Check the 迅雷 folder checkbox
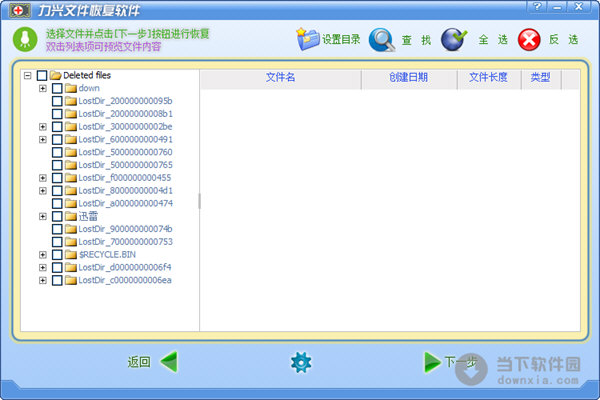 57,216
